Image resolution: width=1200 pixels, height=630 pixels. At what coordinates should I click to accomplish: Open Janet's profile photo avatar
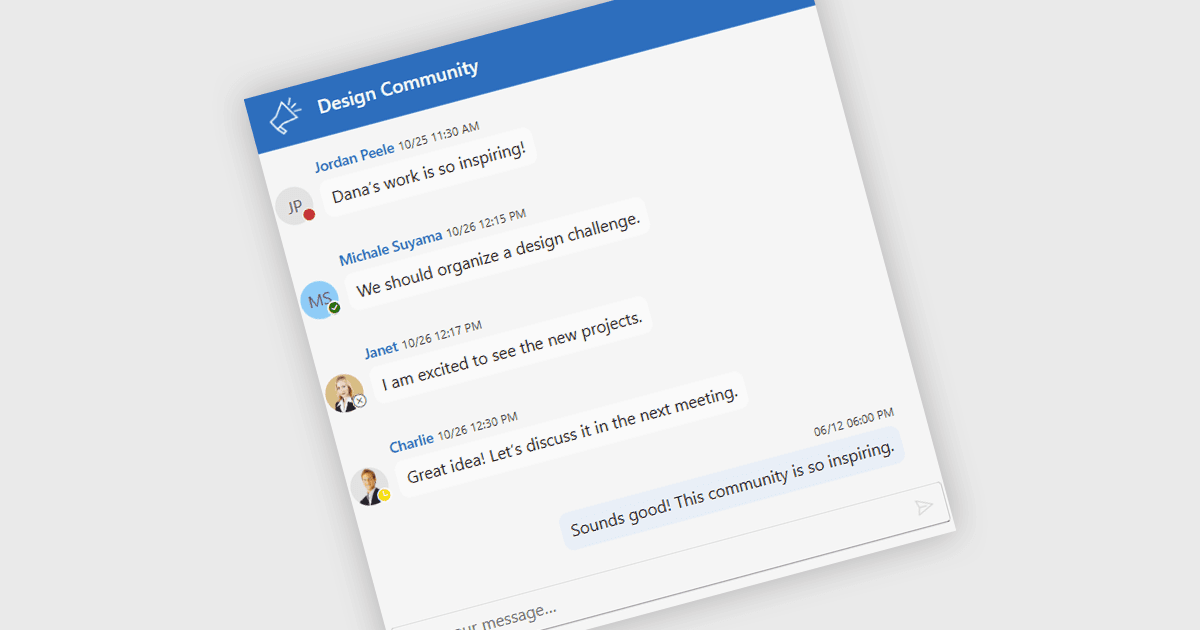(x=345, y=393)
